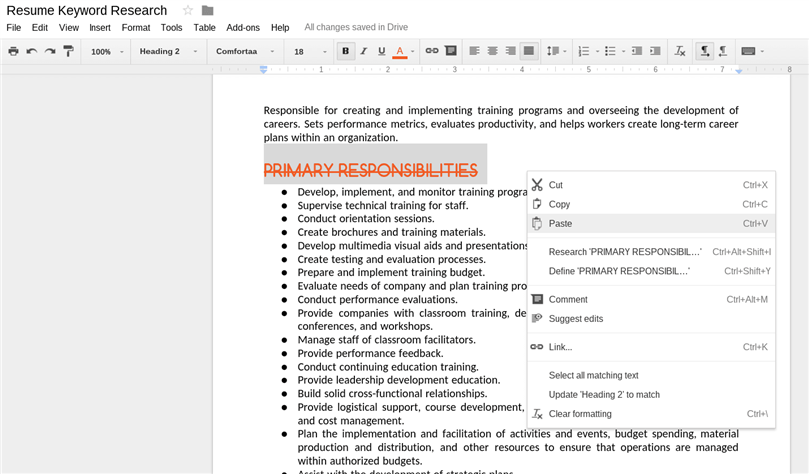The width and height of the screenshot is (809, 474).
Task: Click the Print icon in toolbar
Action: (x=13, y=51)
